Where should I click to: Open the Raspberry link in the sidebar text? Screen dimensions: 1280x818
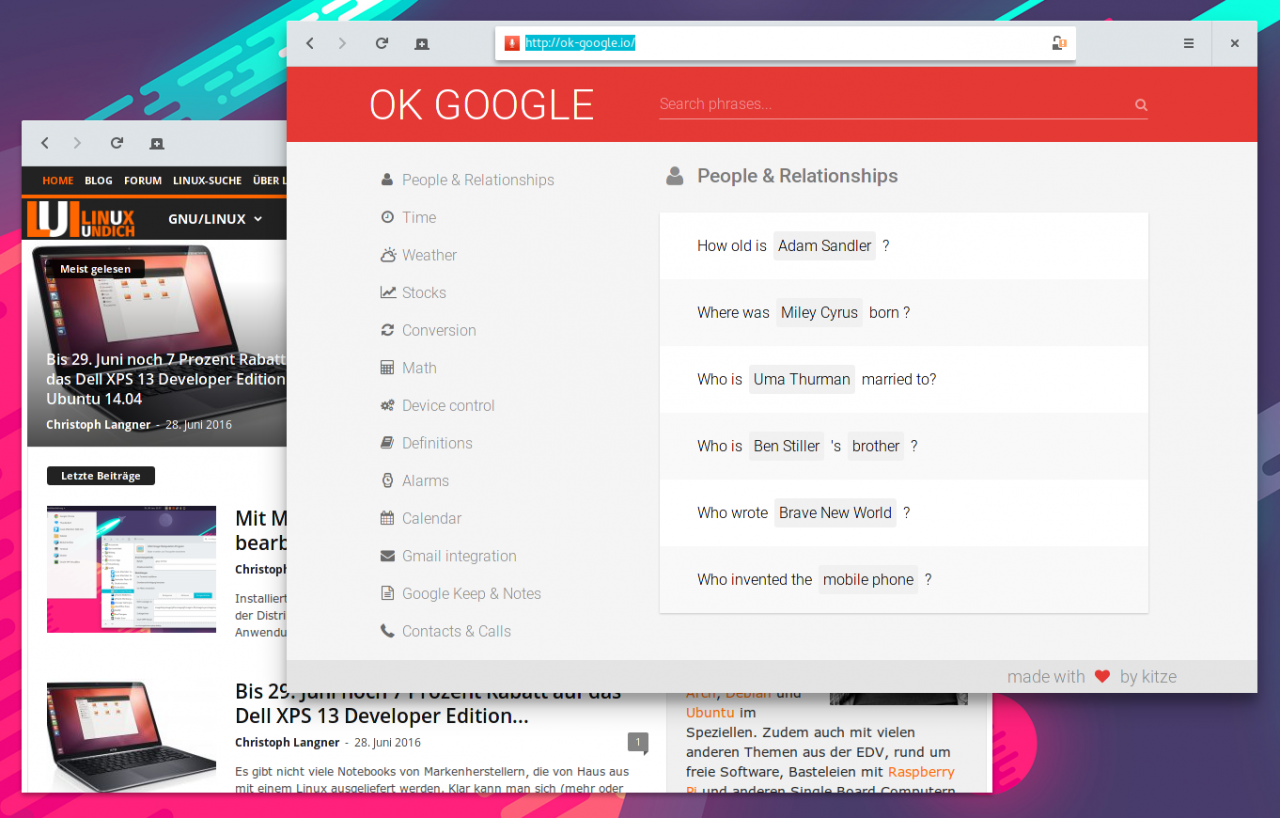[x=921, y=772]
